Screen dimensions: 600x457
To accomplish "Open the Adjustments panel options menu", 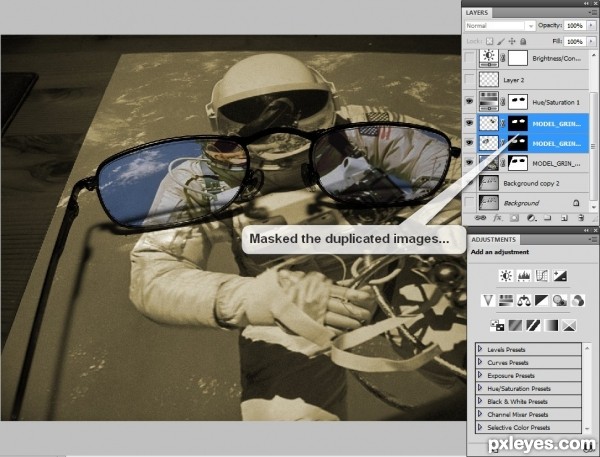I will [x=593, y=240].
